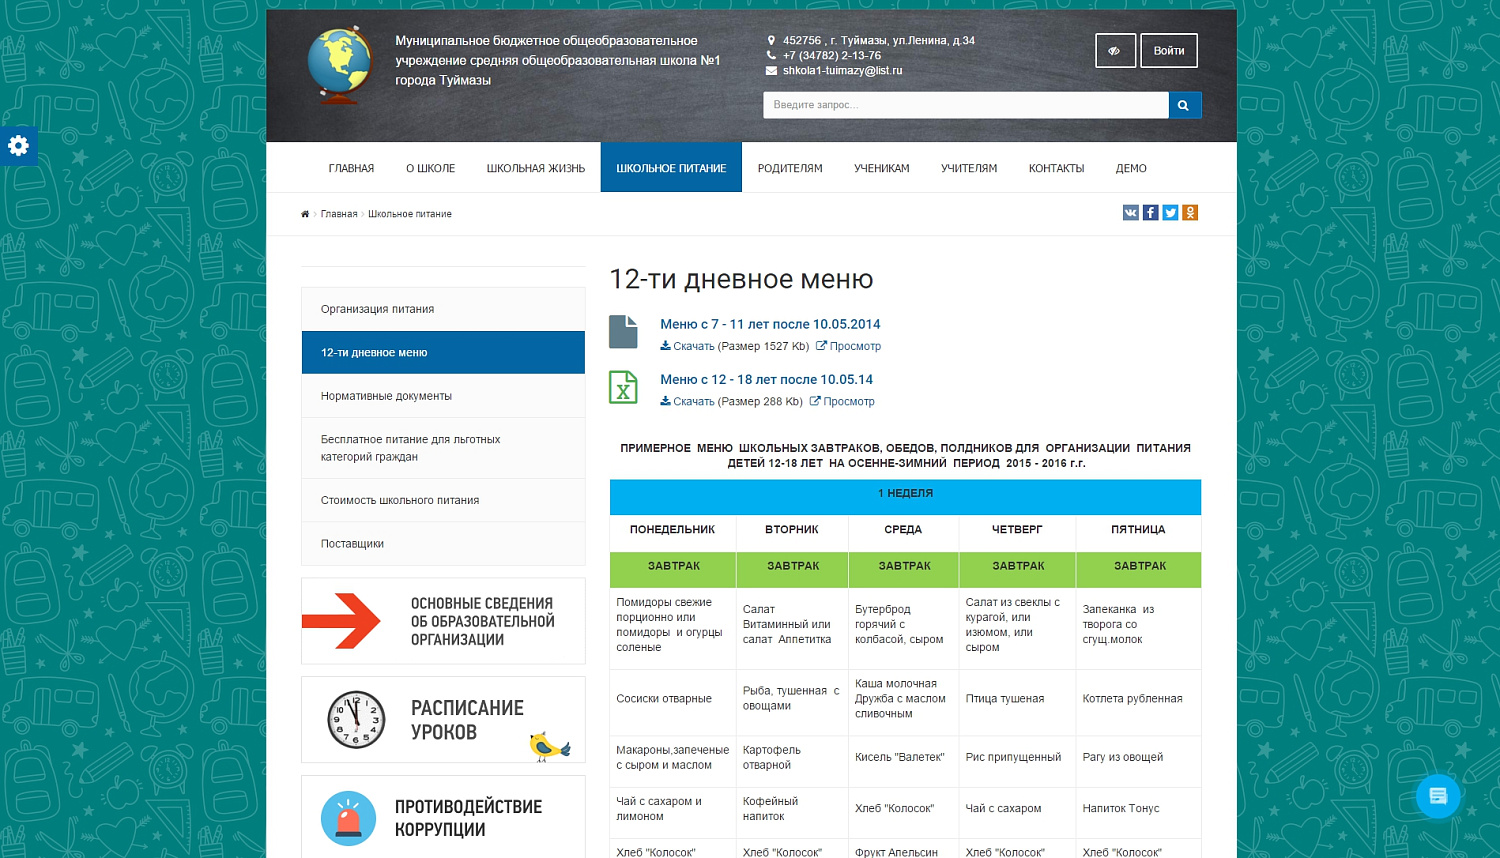Switch to the УЧИТЕЛЯМ section
This screenshot has height=858, width=1500.
tap(967, 167)
